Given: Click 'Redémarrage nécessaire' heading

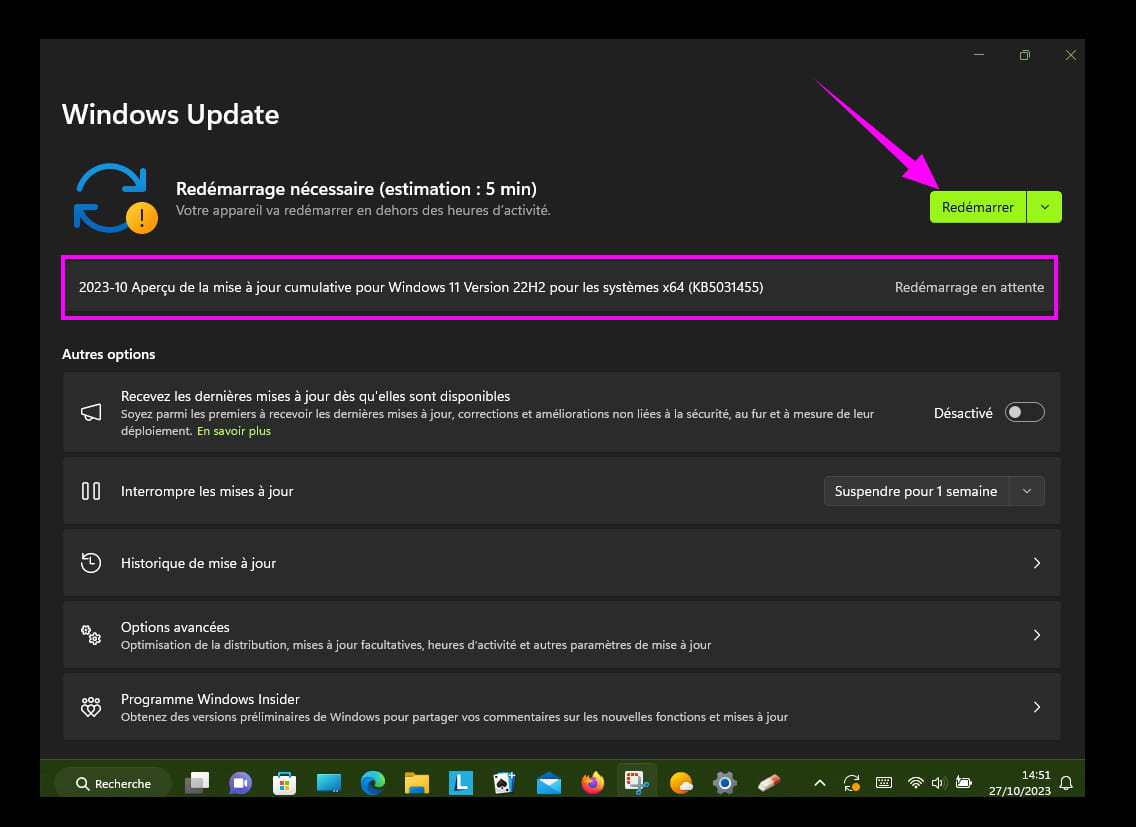Looking at the screenshot, I should click(356, 189).
